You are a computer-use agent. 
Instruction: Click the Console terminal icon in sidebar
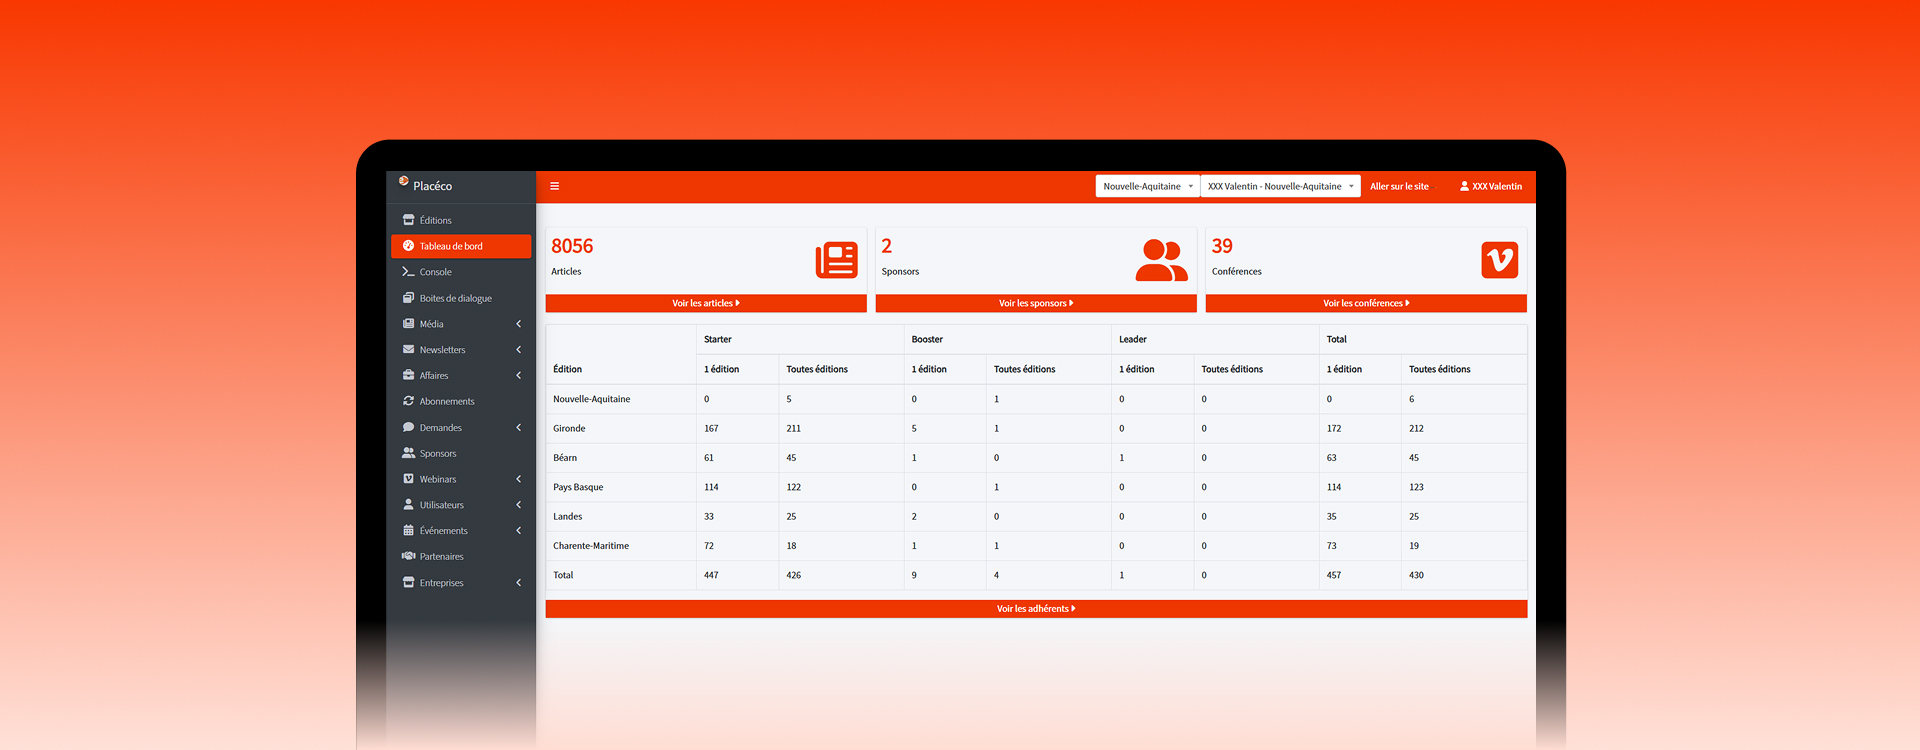click(x=408, y=272)
